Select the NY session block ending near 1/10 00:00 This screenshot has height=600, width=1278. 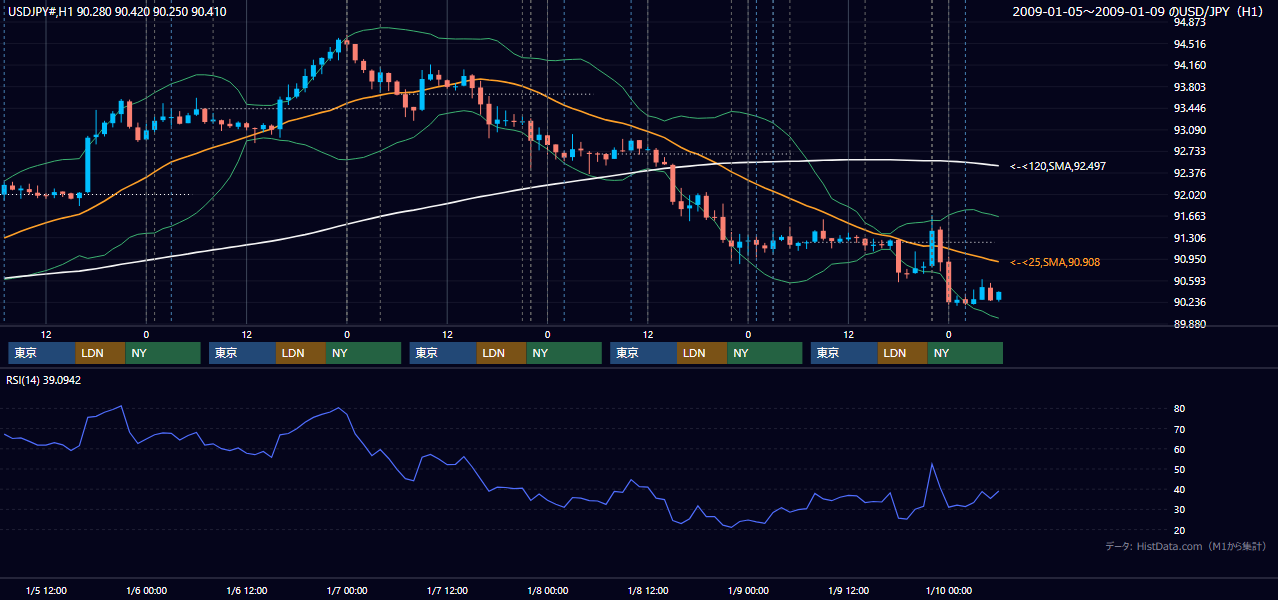click(x=965, y=353)
